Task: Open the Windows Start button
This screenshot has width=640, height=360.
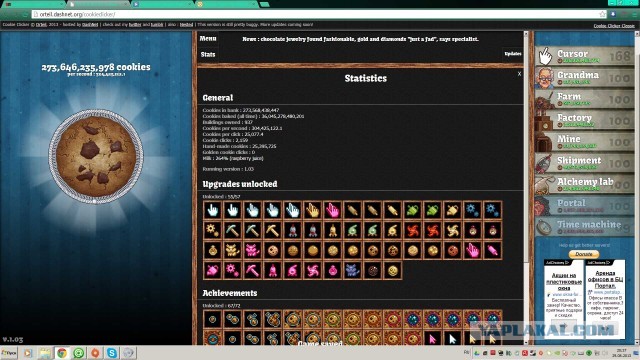Action: click(9, 353)
